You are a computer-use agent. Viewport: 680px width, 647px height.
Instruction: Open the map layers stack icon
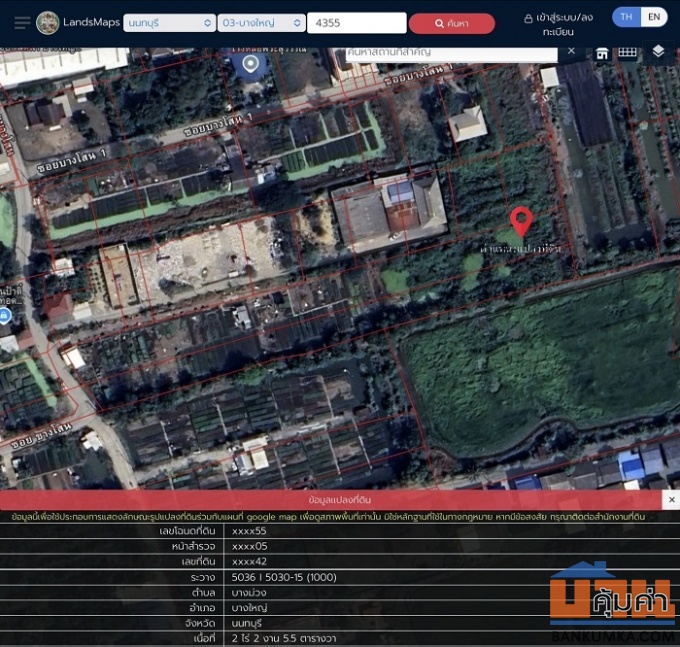tap(658, 52)
